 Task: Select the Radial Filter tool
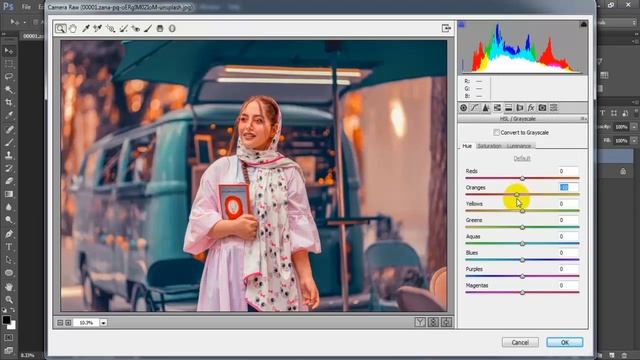(172, 29)
